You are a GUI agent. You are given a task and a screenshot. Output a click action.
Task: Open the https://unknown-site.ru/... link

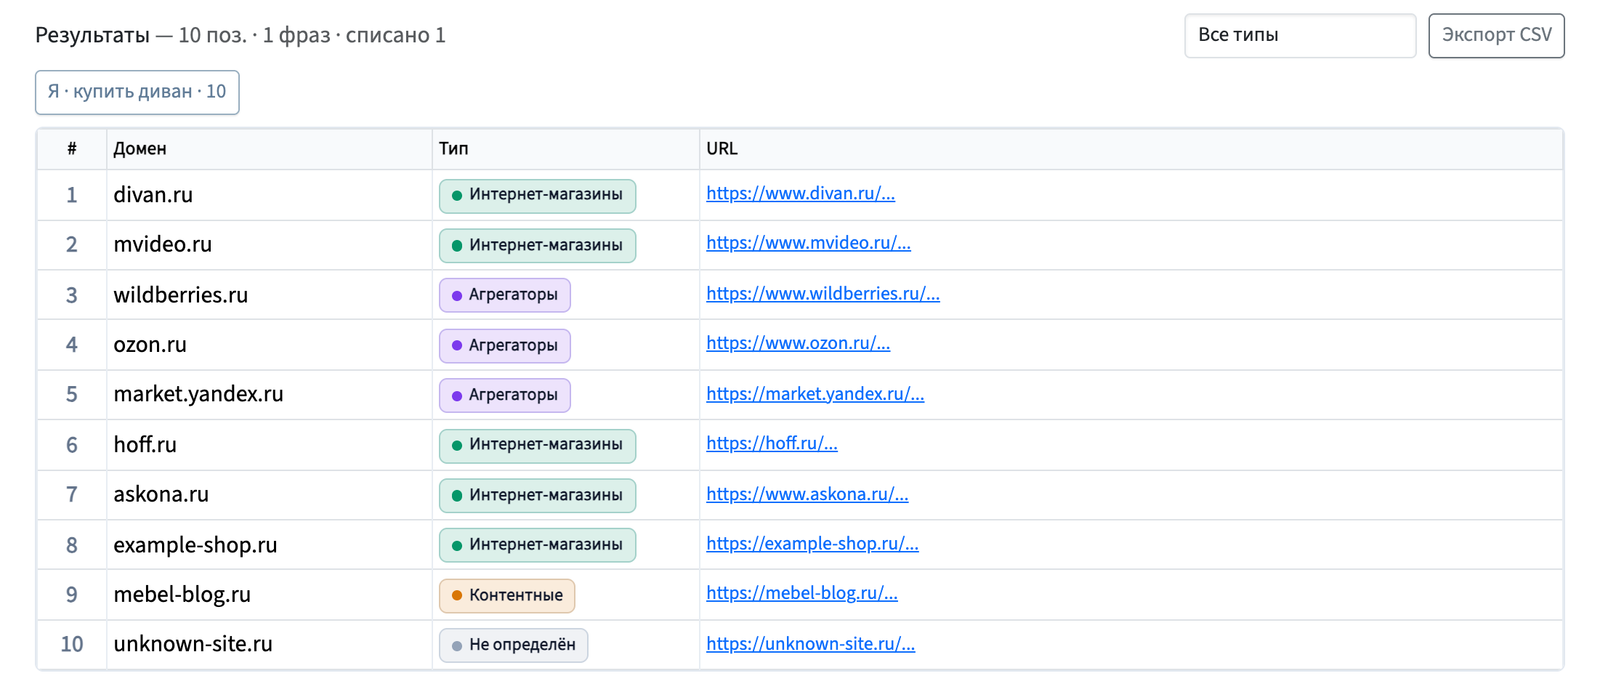pos(810,644)
